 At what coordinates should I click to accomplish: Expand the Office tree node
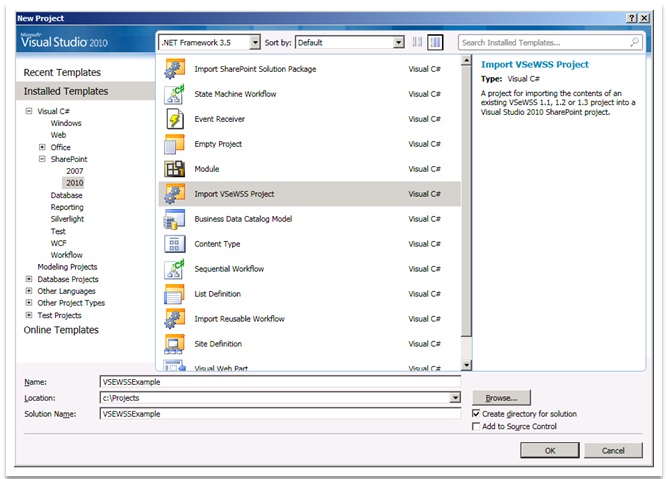coord(42,147)
